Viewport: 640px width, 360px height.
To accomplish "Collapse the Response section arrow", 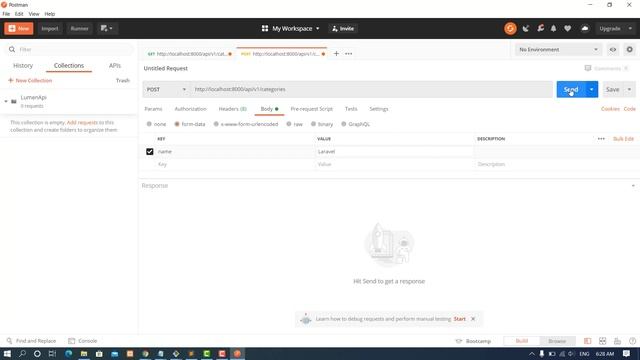I will point(633,186).
